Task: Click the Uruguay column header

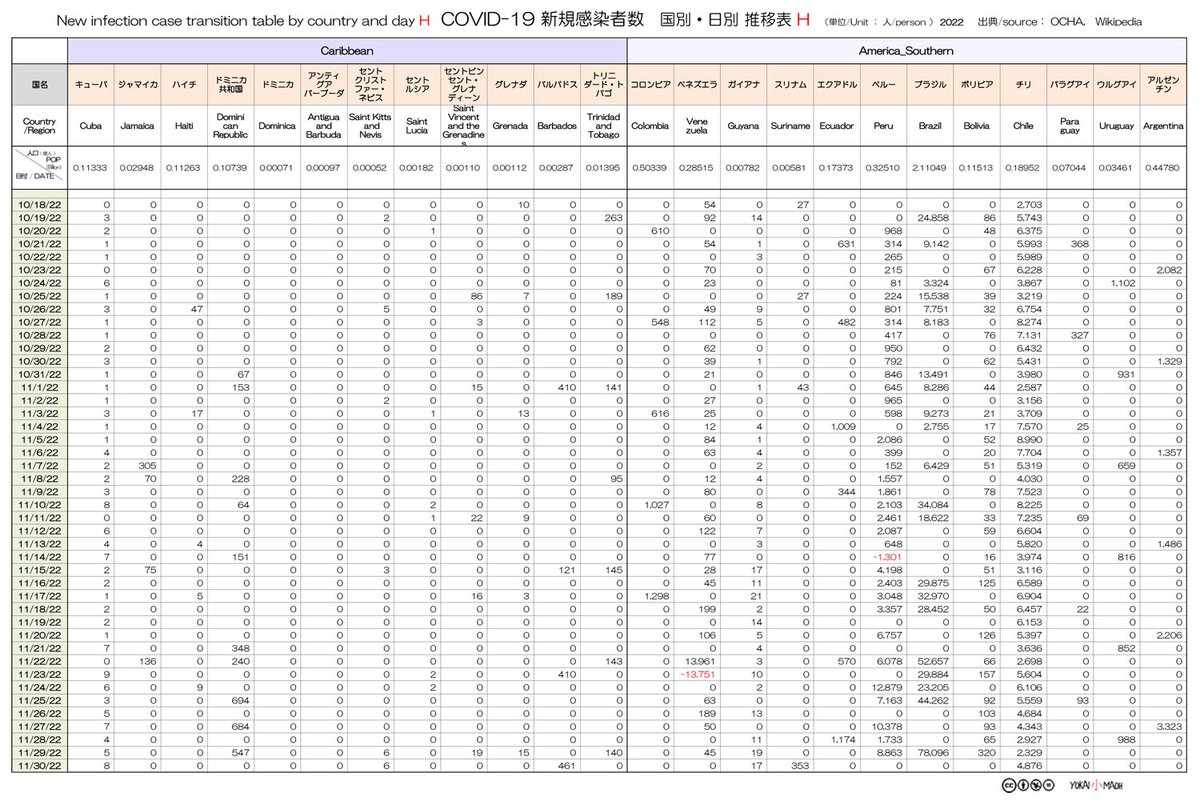Action: pos(1115,127)
